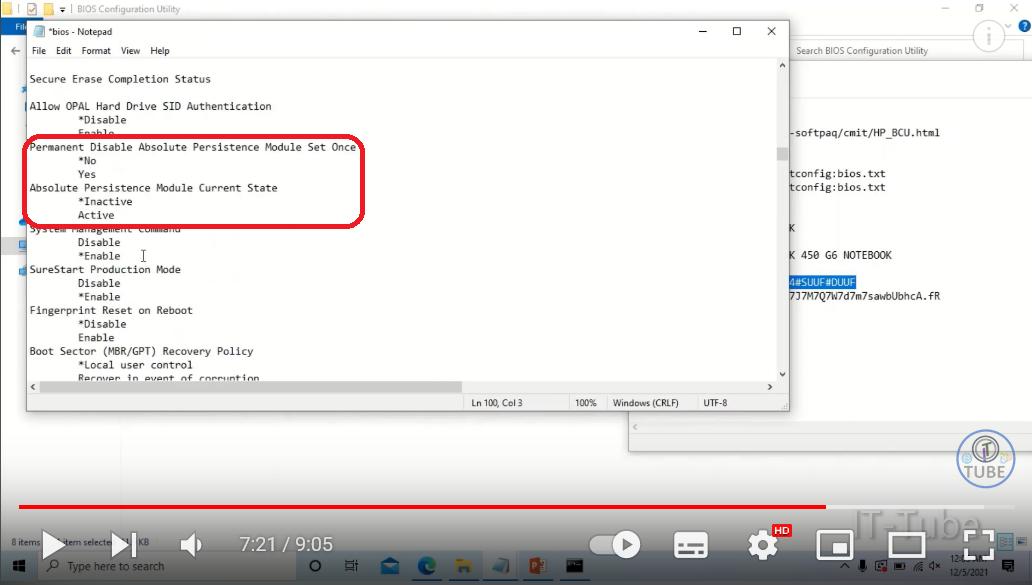Click 'Yes' option line
Image resolution: width=1032 pixels, height=585 pixels.
pyautogui.click(x=87, y=174)
